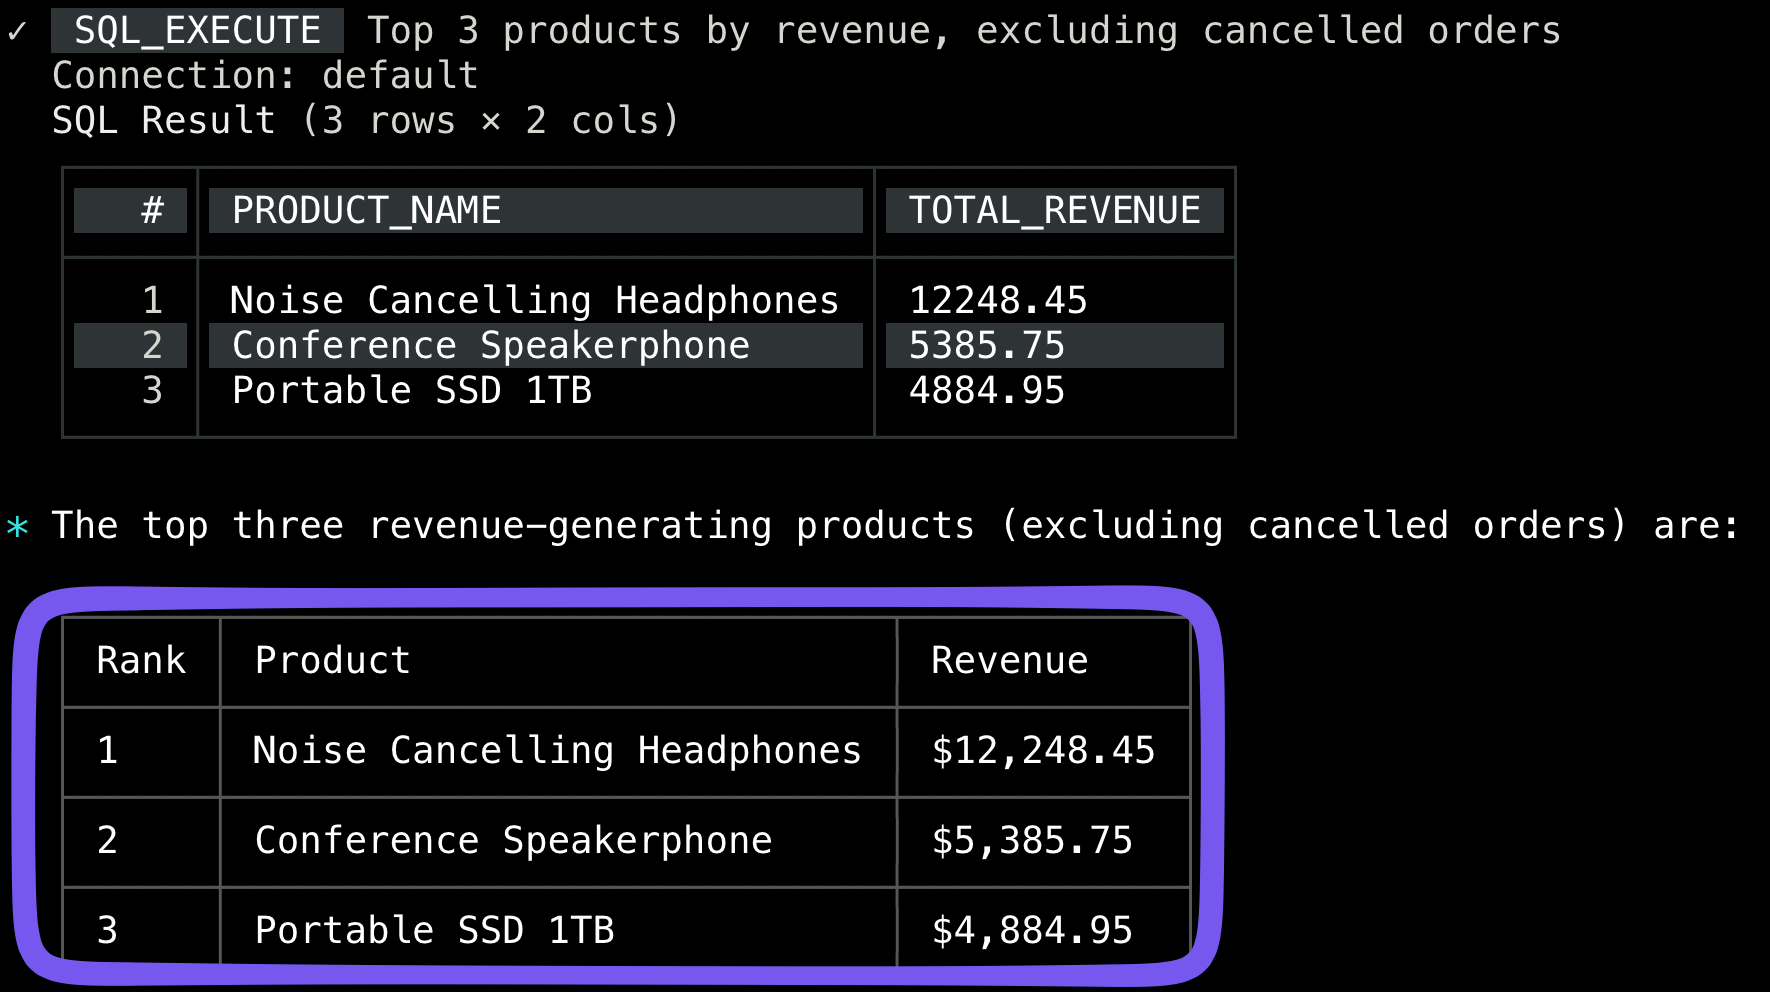
Task: Click 'SQL Result (3 rows × 2 cols)' text
Action: (366, 120)
